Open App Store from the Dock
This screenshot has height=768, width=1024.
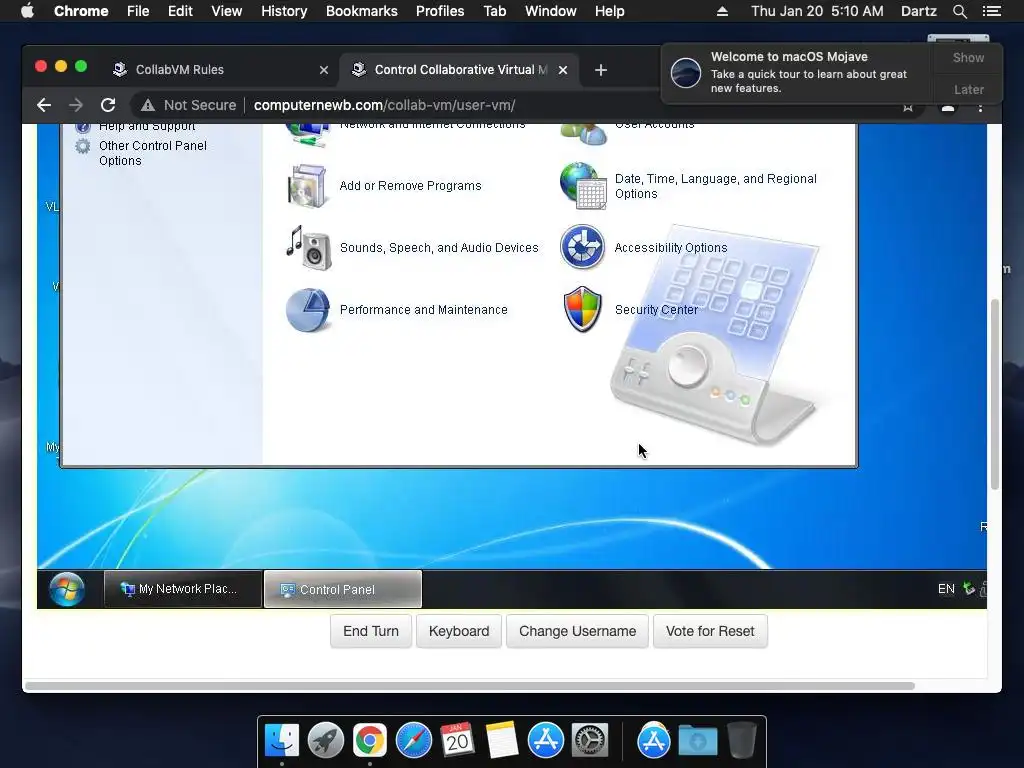(545, 741)
